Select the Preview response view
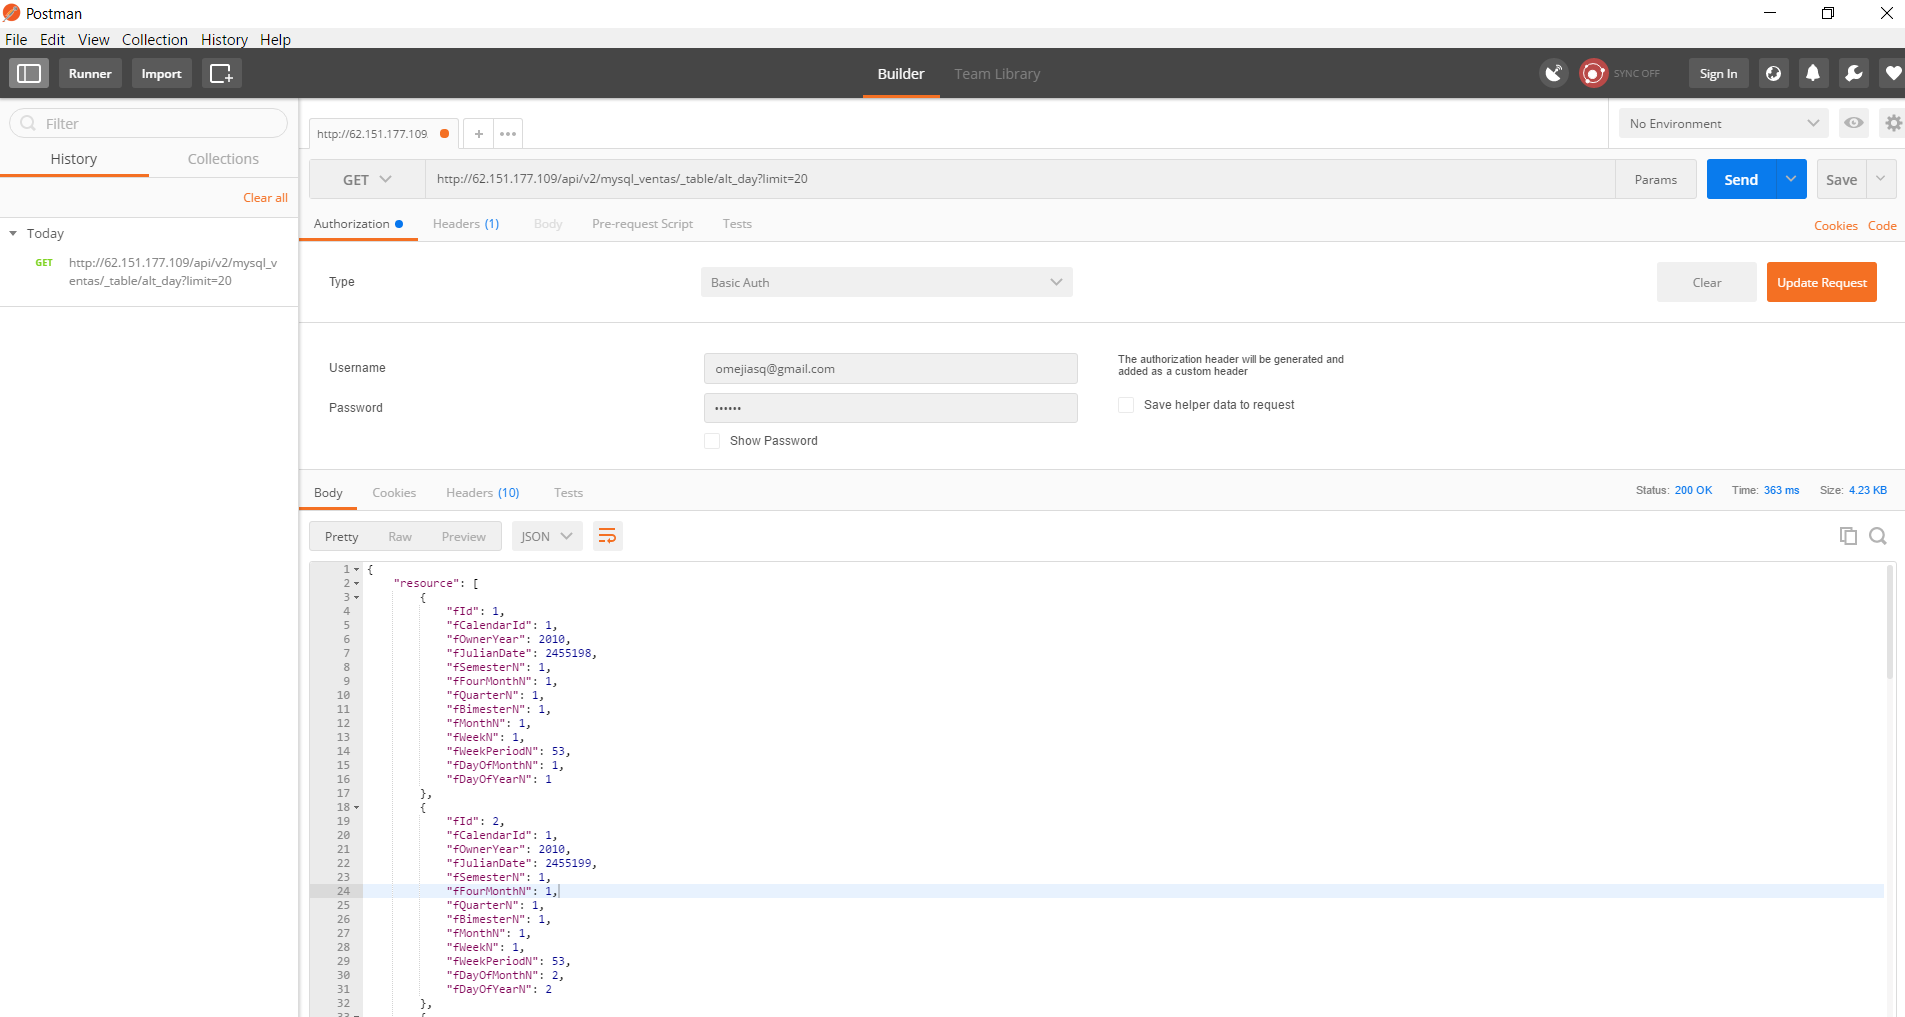This screenshot has height=1017, width=1905. (464, 537)
